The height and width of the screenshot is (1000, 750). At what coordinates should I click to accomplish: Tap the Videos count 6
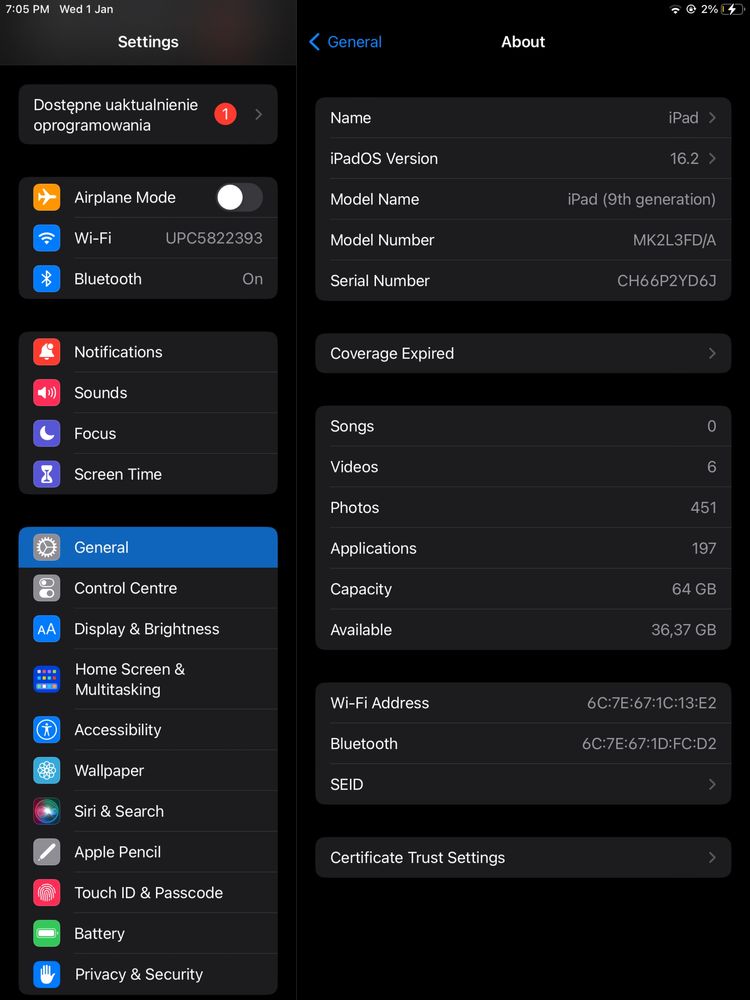click(x=712, y=467)
